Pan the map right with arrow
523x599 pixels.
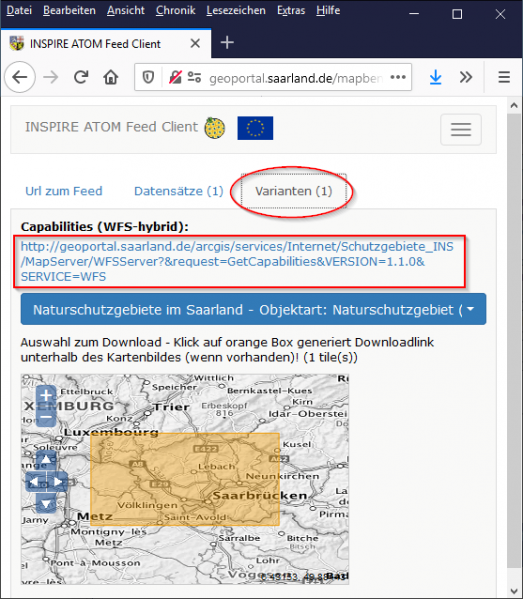[57, 481]
